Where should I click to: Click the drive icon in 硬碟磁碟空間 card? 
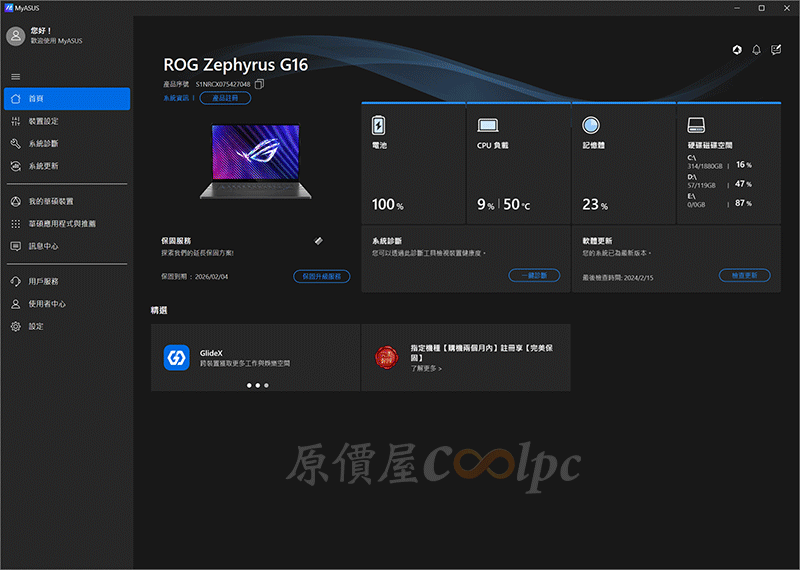(696, 125)
